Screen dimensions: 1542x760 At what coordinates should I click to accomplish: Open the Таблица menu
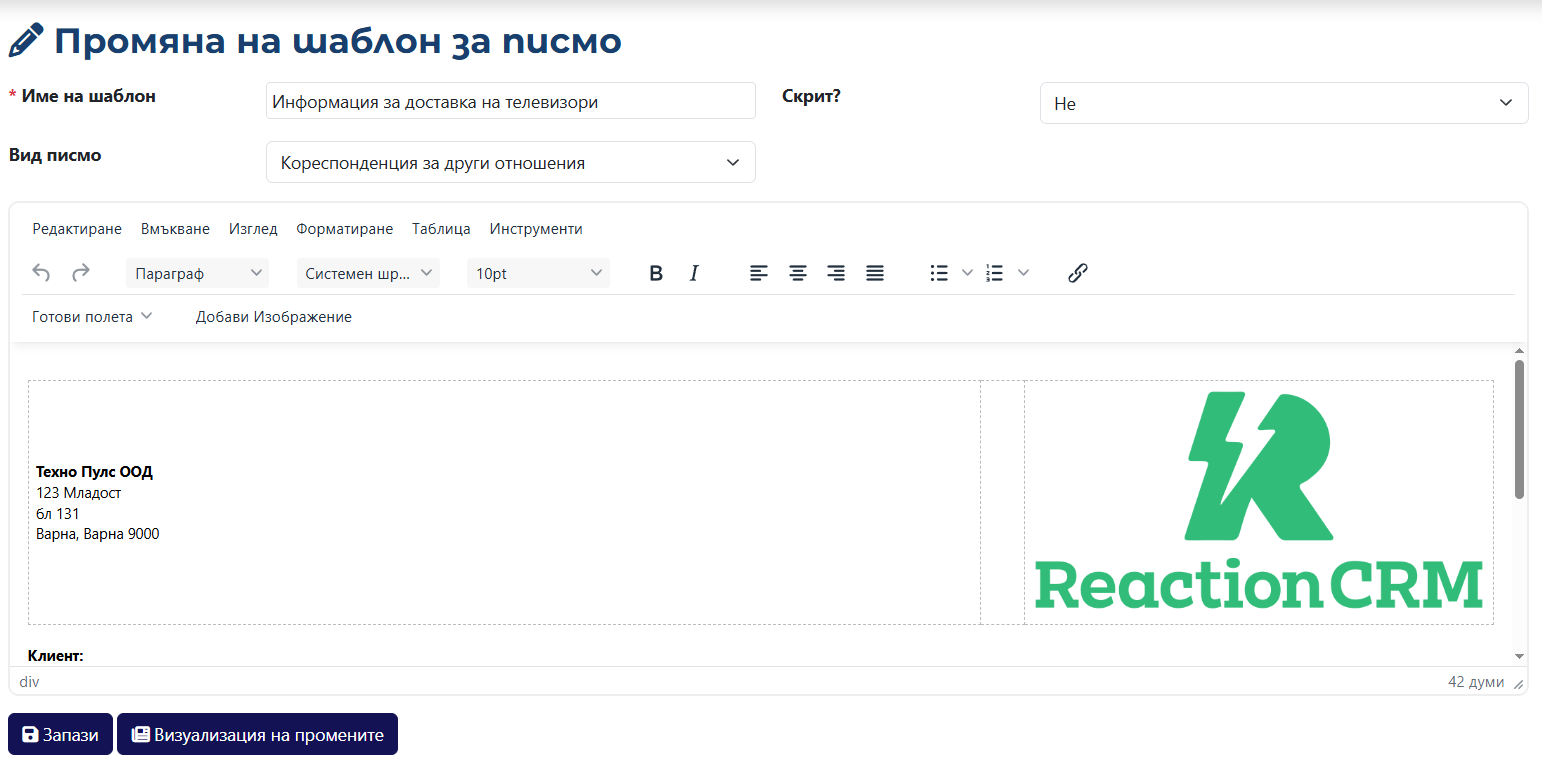[x=441, y=229]
